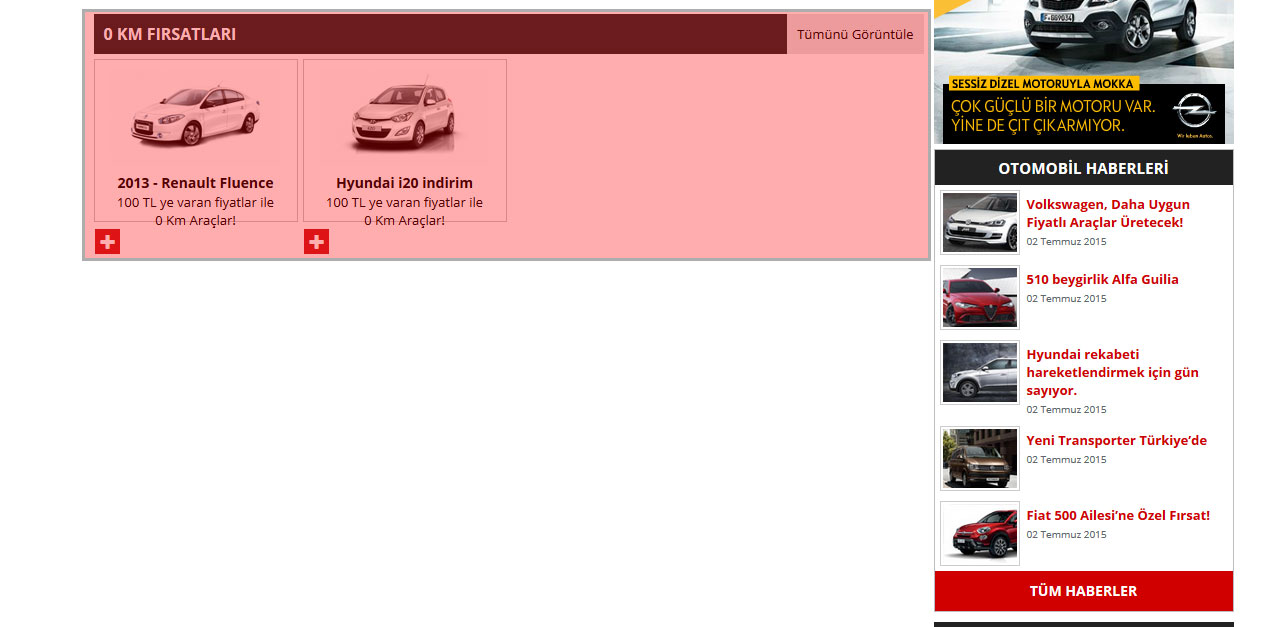Open Fiat 500 Ailesi'ne Özel Fırsat article
1269x627 pixels.
coord(1118,515)
